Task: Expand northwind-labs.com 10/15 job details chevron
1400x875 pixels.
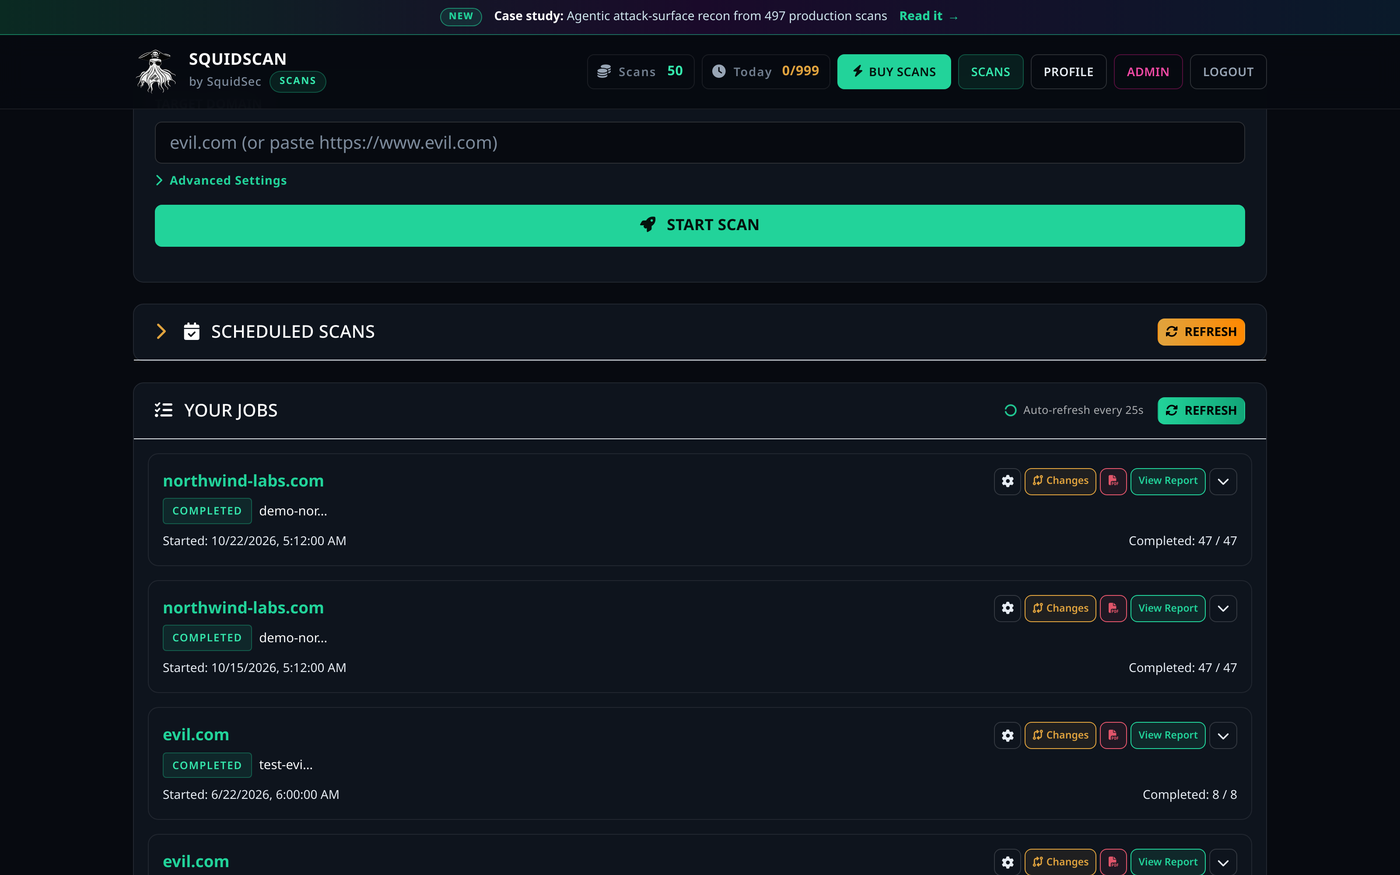Action: (1223, 608)
